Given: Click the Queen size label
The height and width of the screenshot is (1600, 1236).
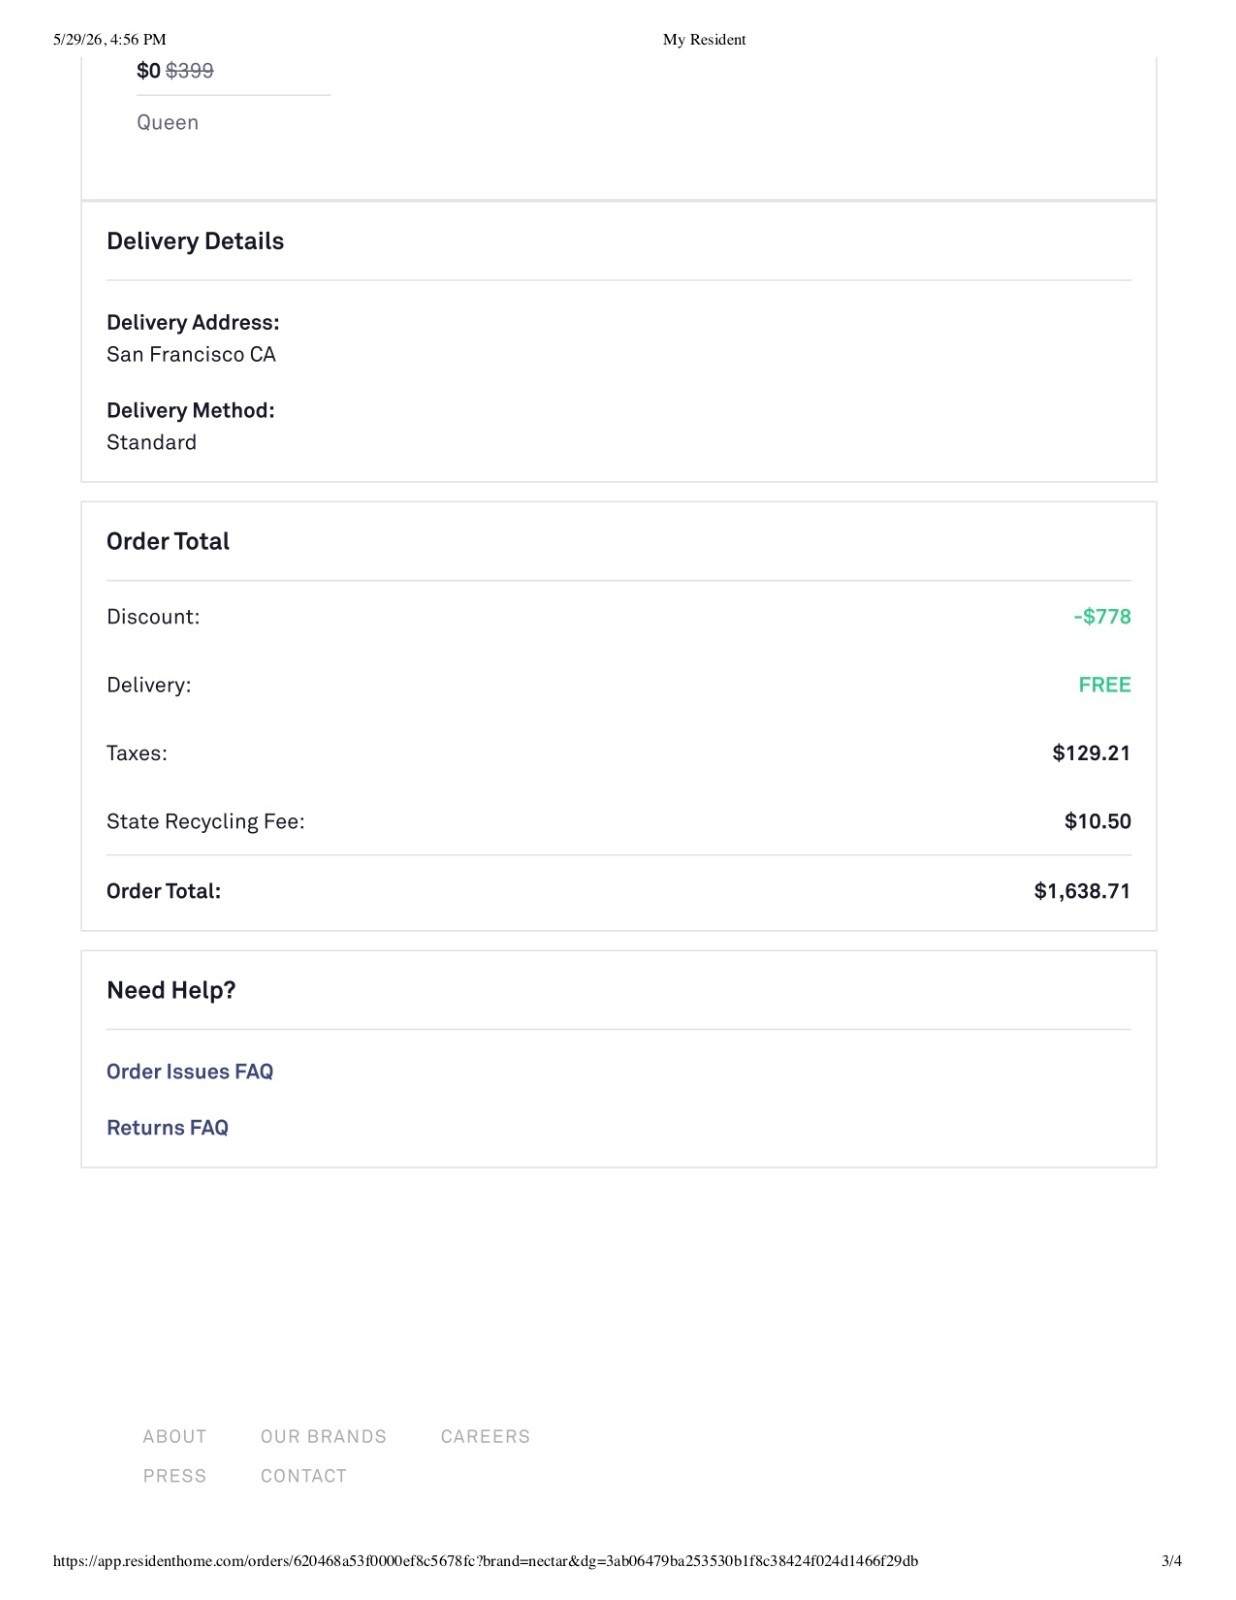Looking at the screenshot, I should coord(168,122).
